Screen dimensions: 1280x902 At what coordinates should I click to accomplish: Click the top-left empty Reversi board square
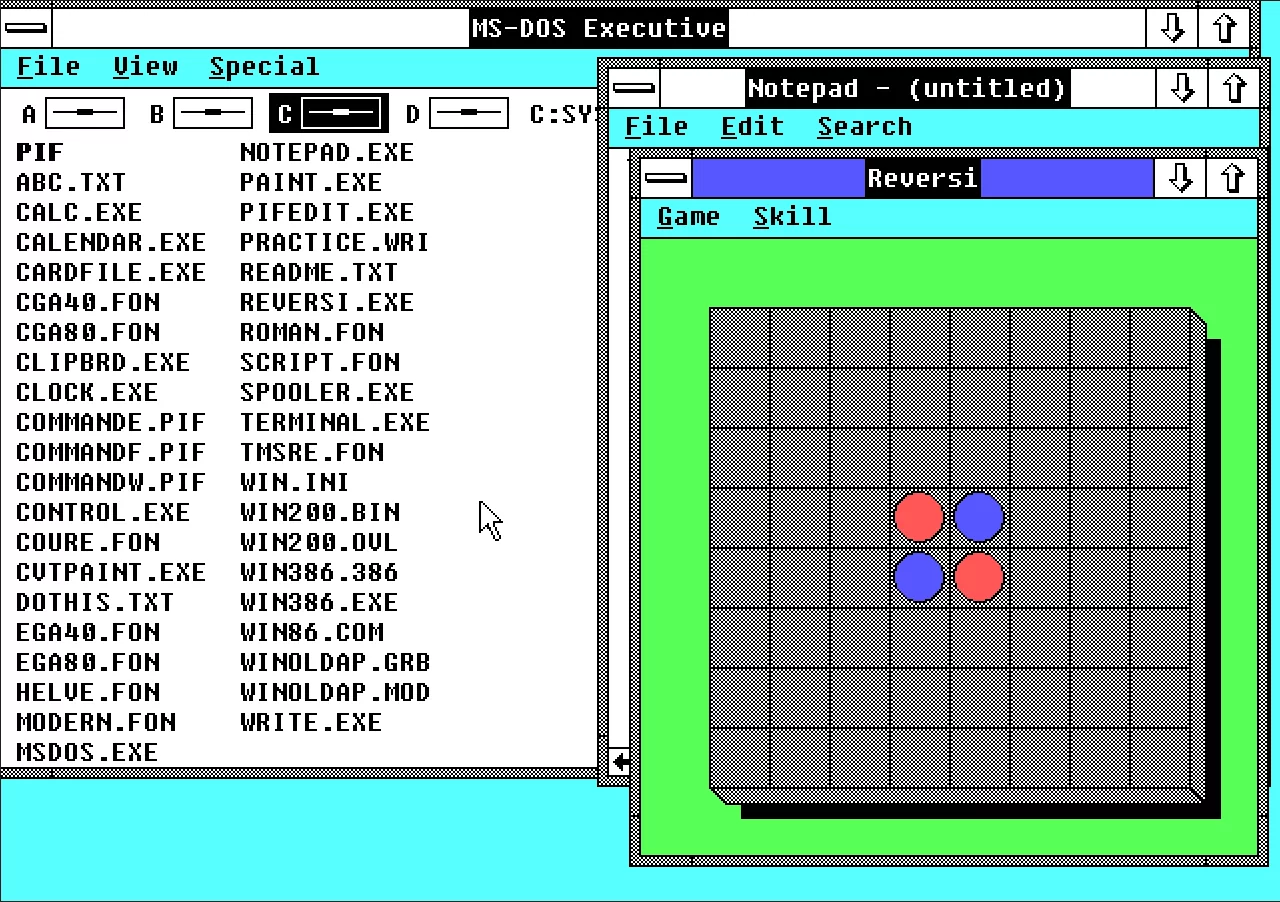click(740, 338)
